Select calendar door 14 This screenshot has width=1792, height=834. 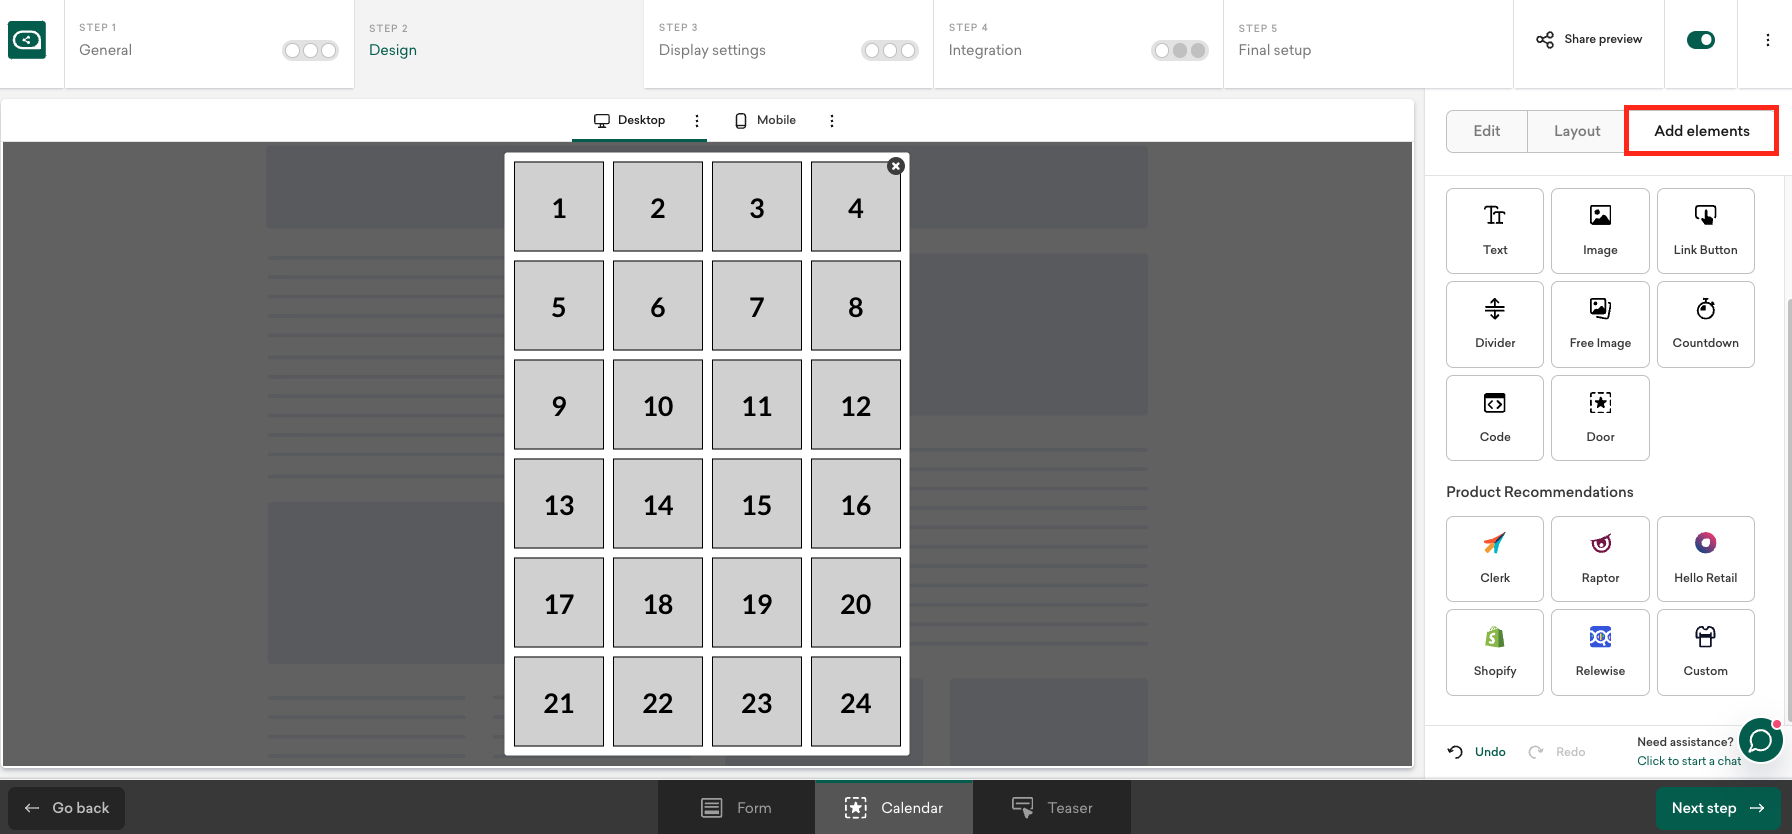(x=658, y=504)
